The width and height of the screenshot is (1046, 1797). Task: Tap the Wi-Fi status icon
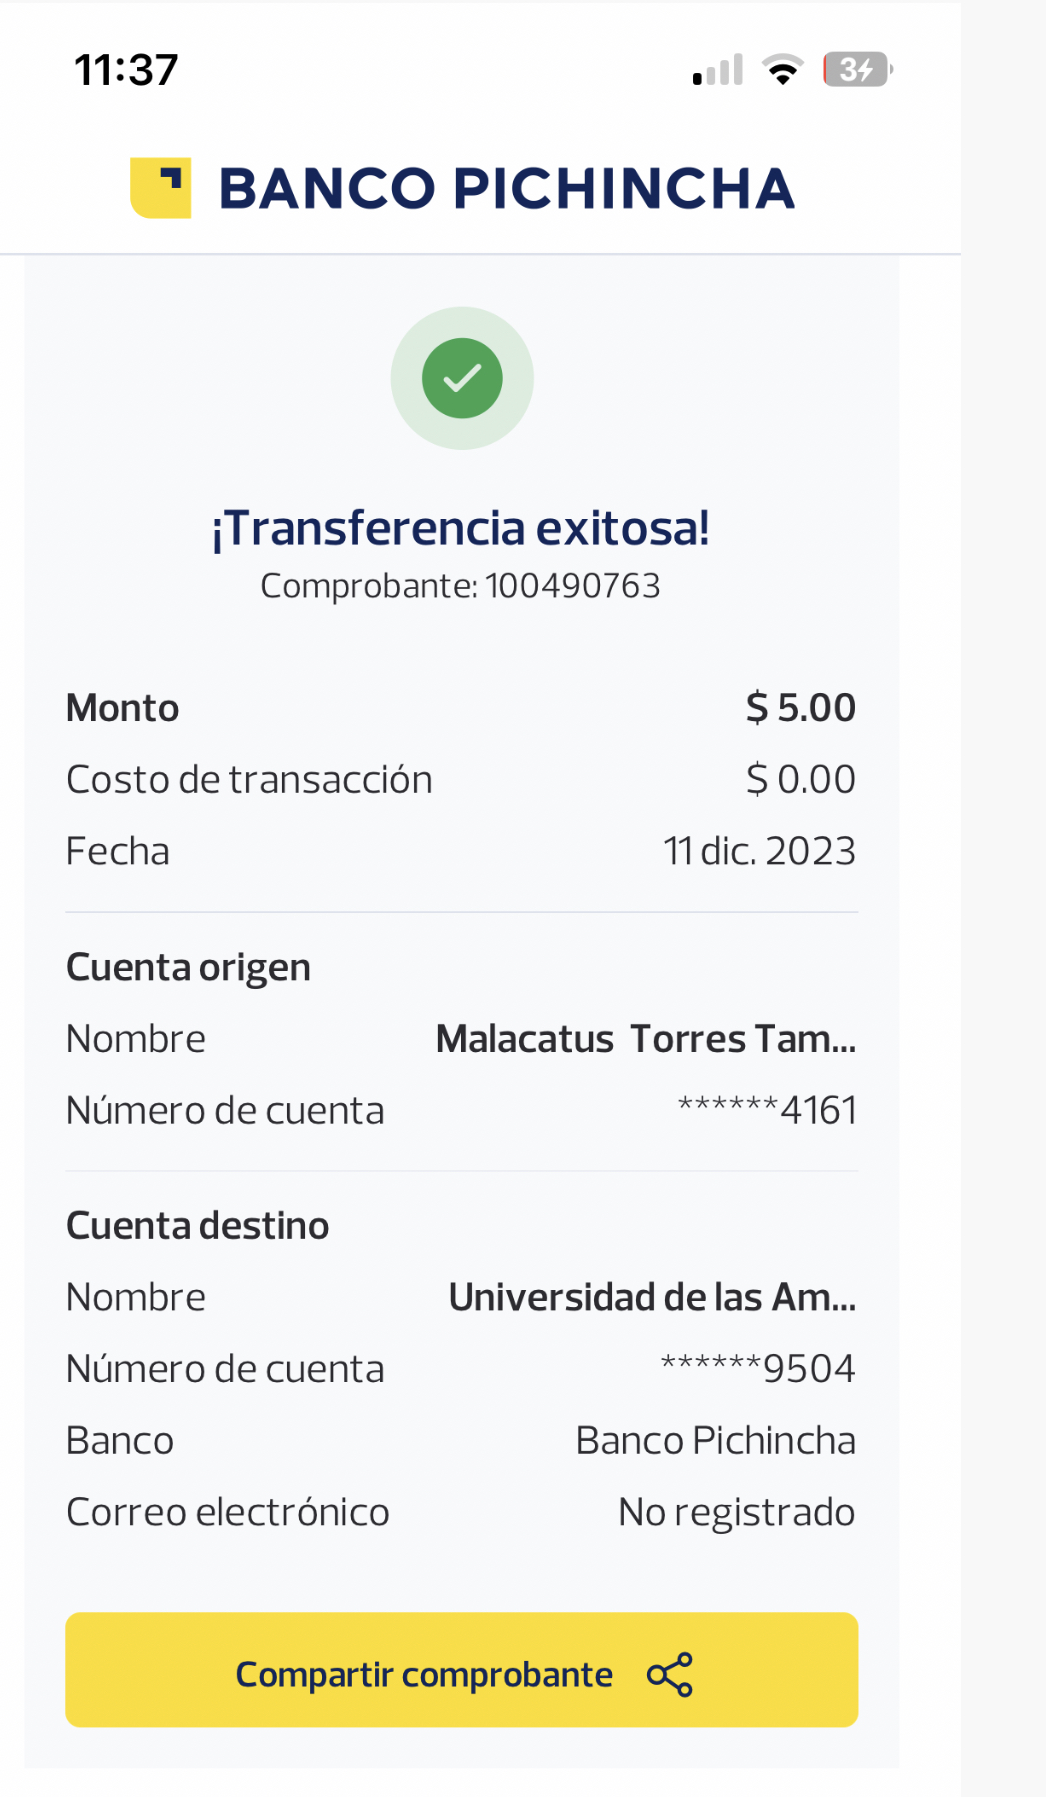(x=782, y=70)
